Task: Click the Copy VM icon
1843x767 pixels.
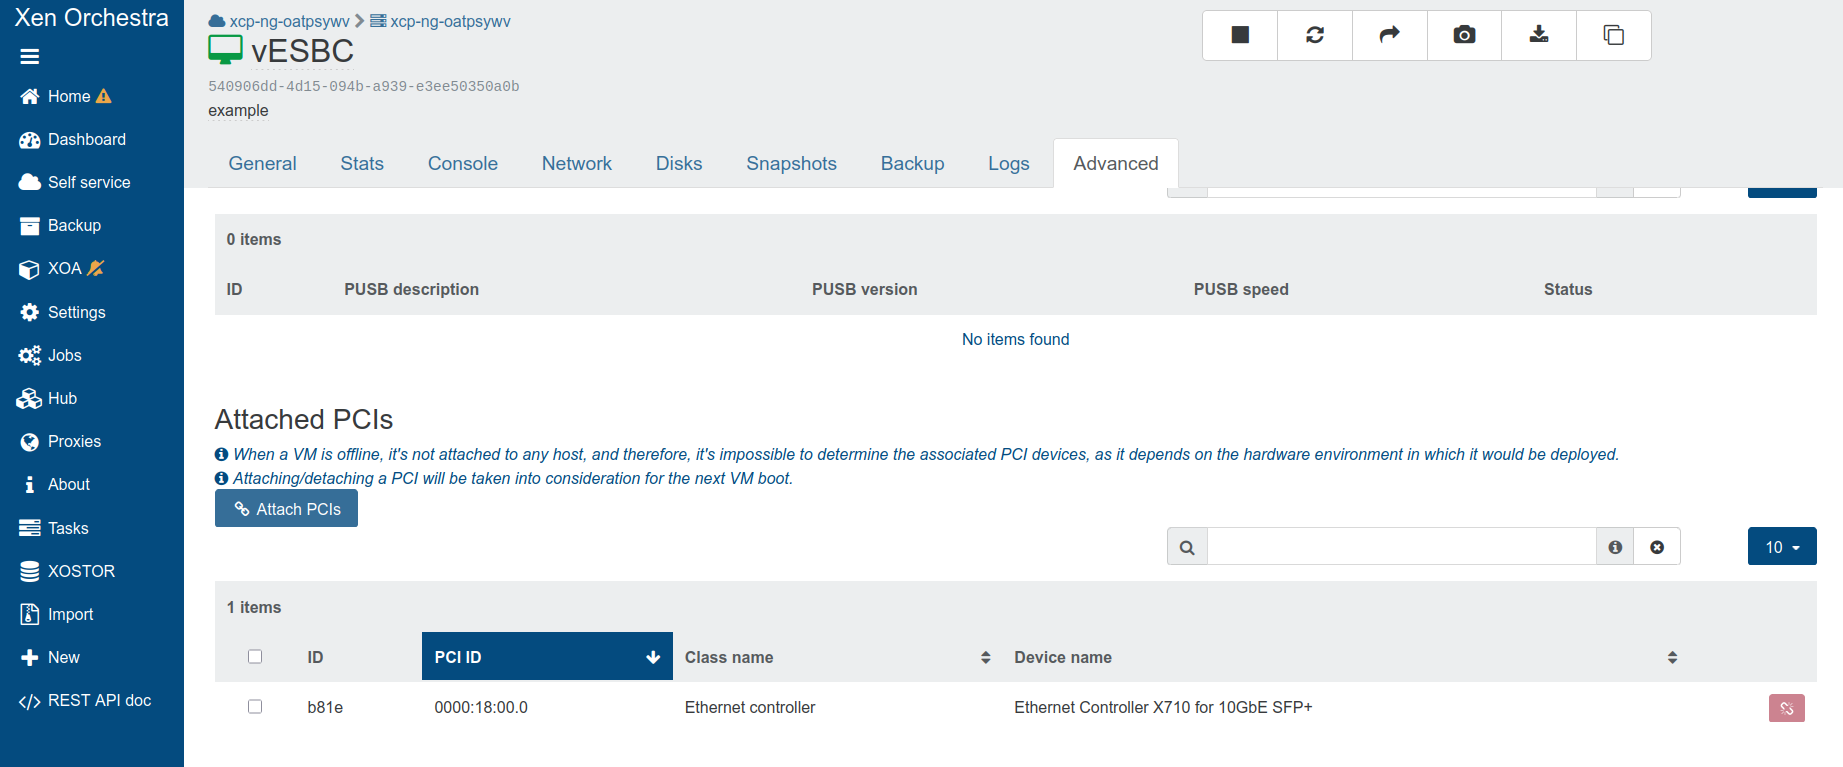Action: 1613,35
